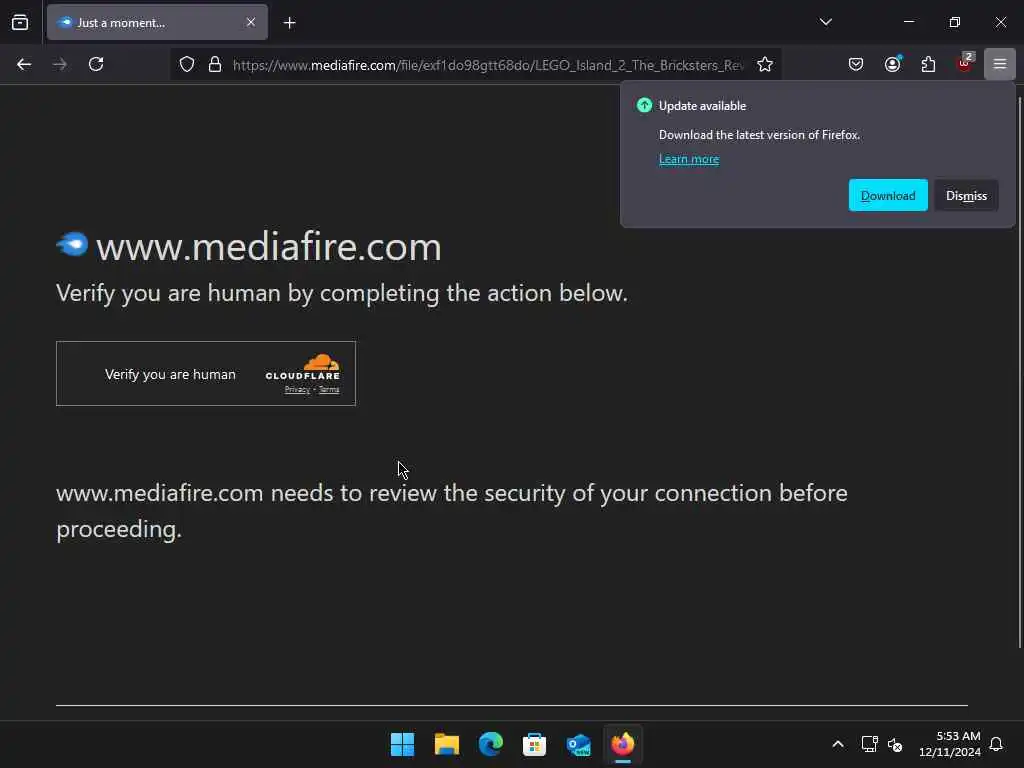Click the mediafire flame logo
The width and height of the screenshot is (1024, 768).
(72, 244)
